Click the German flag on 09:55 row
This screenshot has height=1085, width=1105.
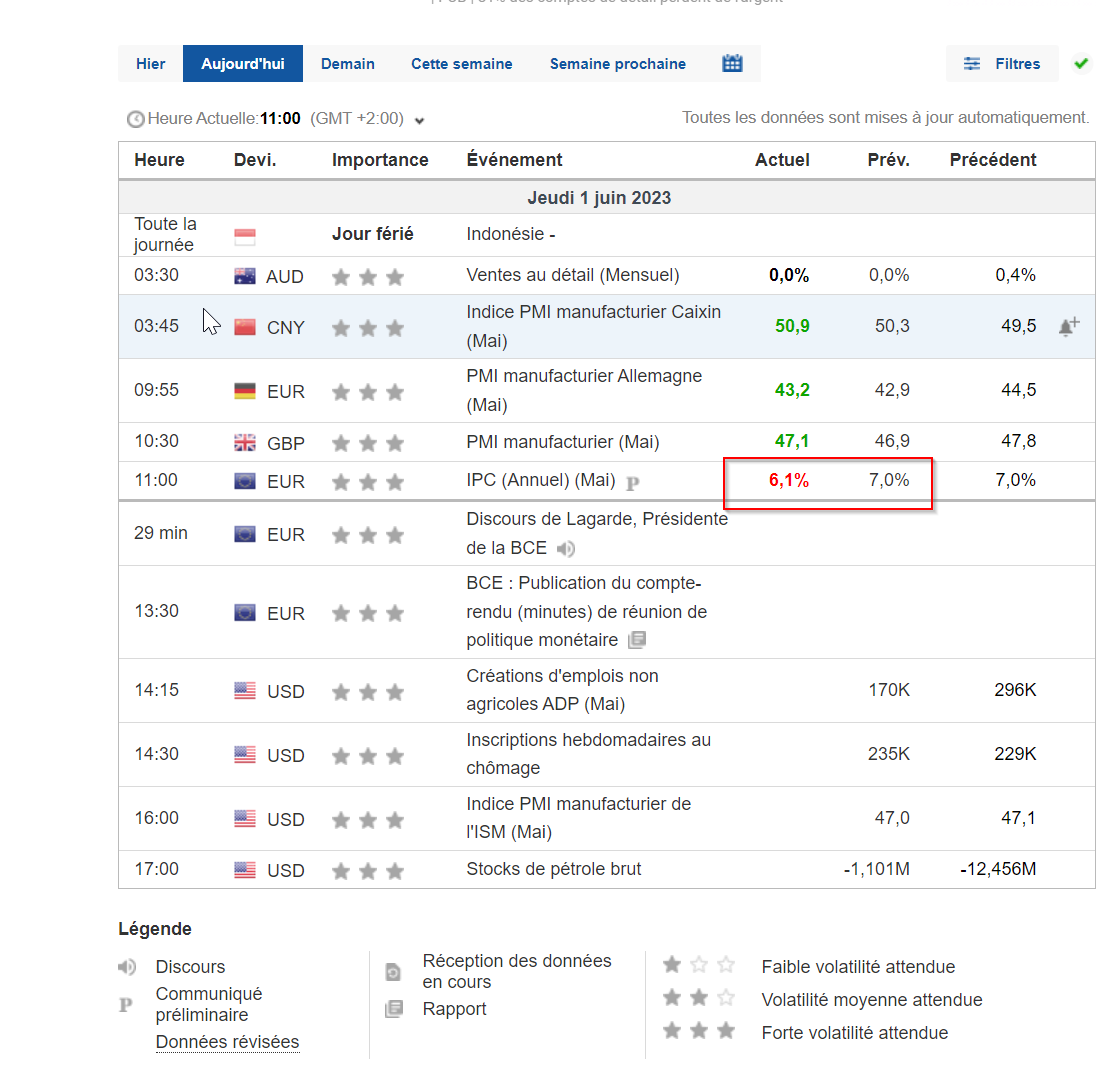click(x=245, y=391)
